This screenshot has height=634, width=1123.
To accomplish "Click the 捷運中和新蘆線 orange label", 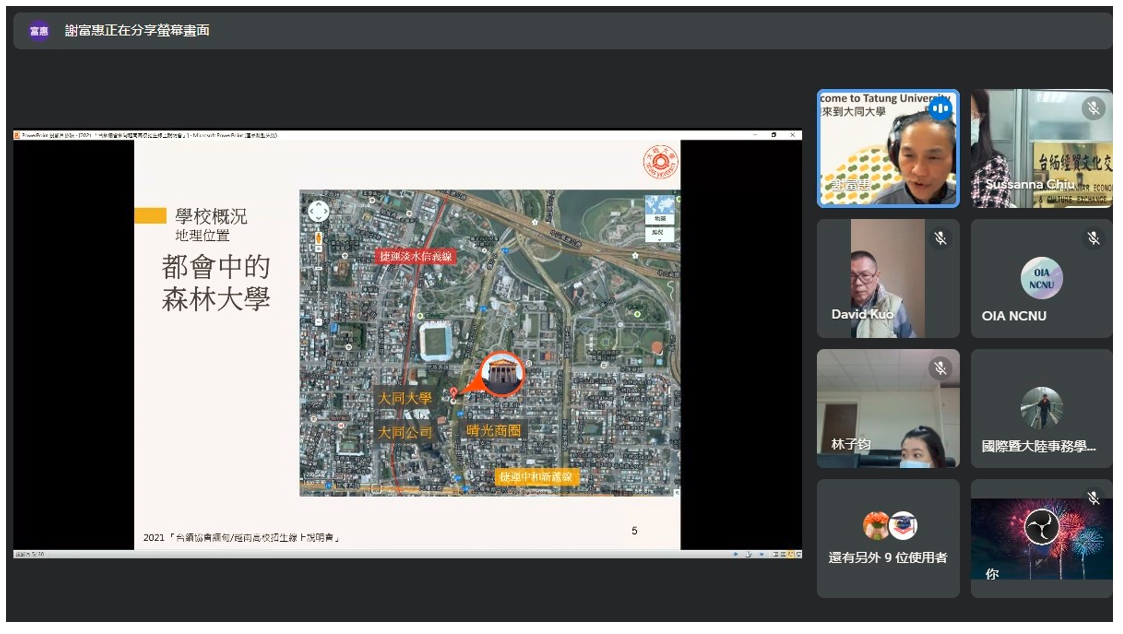I will [x=536, y=477].
